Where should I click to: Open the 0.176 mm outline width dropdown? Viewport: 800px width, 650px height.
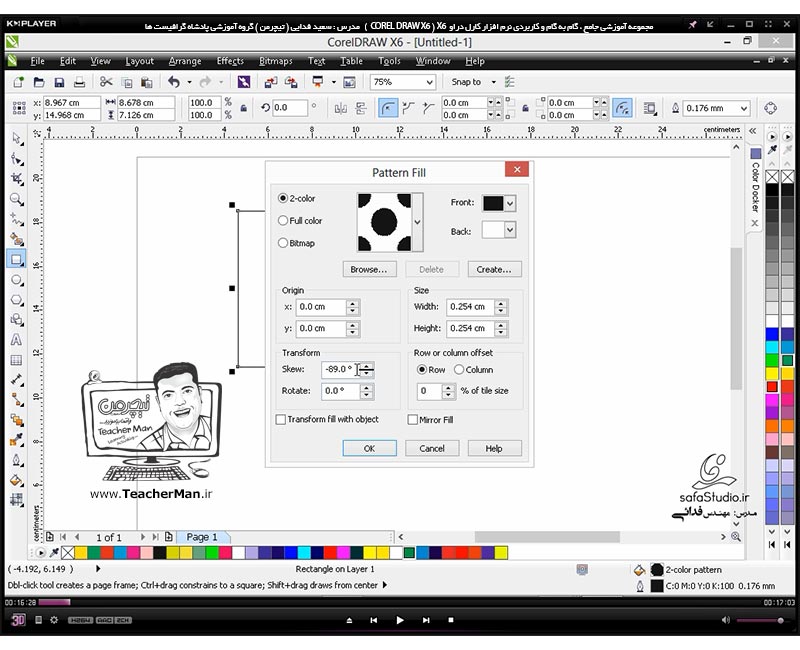744,108
